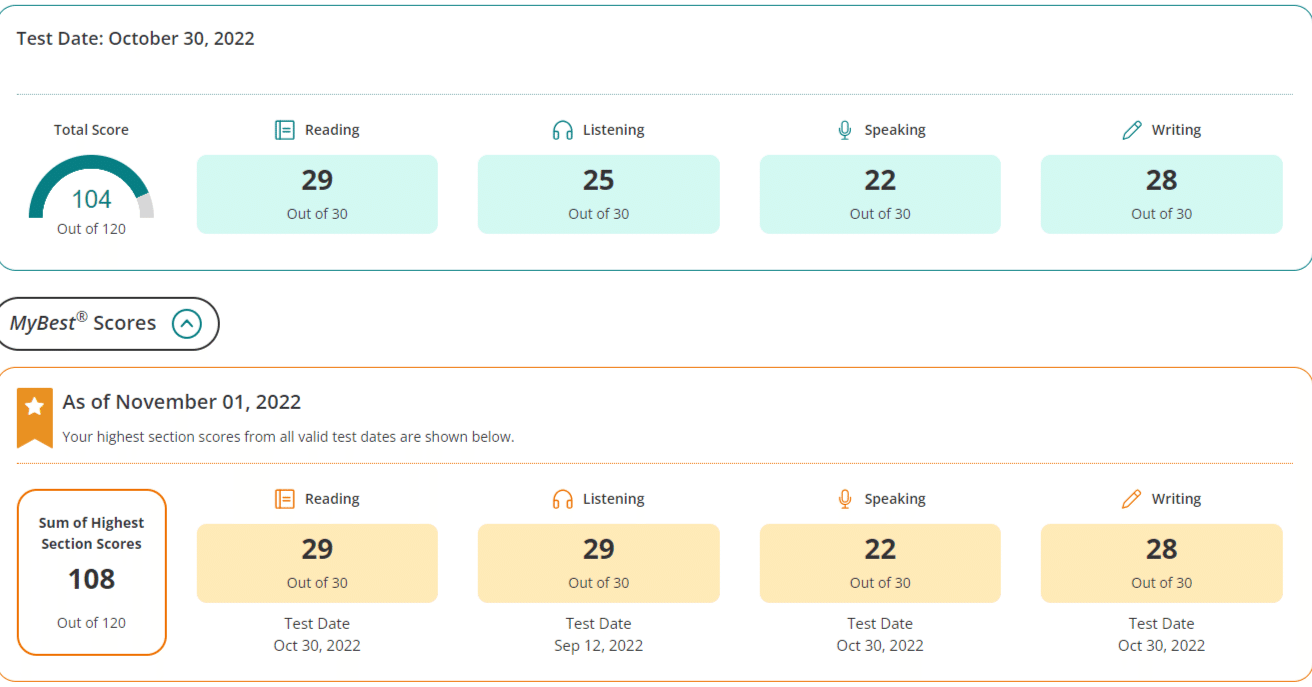Click the teal Listening headphones icon
The width and height of the screenshot is (1312, 687).
point(563,130)
